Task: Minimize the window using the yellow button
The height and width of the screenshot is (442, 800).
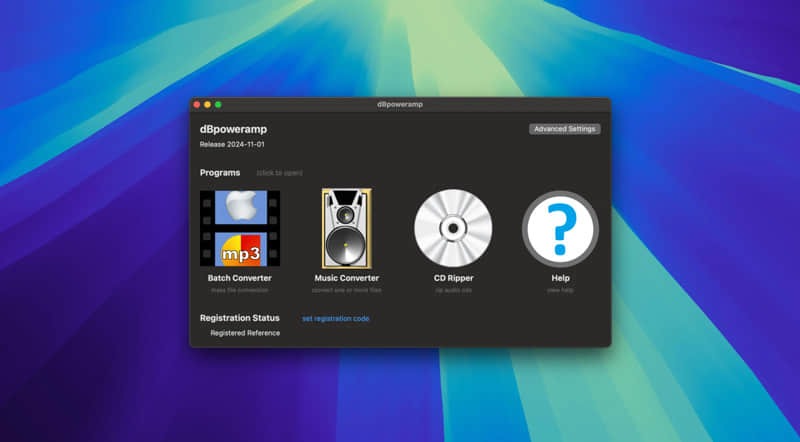Action: 208,104
